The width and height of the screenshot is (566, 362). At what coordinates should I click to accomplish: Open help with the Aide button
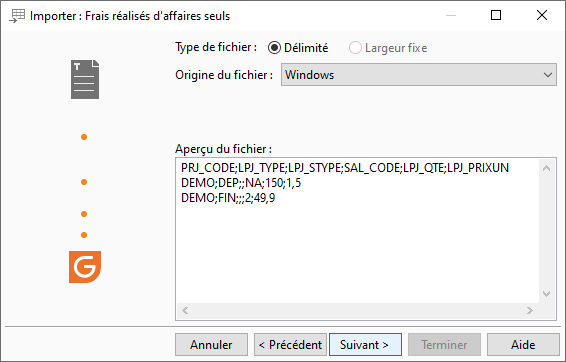point(523,345)
